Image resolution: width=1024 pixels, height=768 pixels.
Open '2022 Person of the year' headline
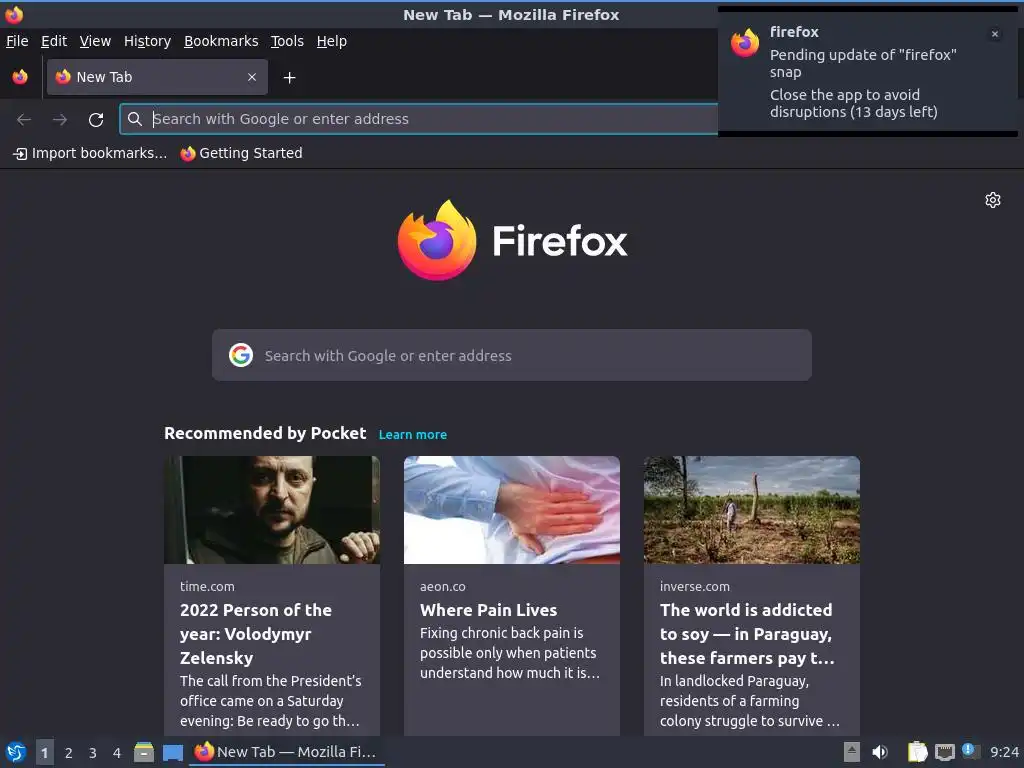(256, 634)
